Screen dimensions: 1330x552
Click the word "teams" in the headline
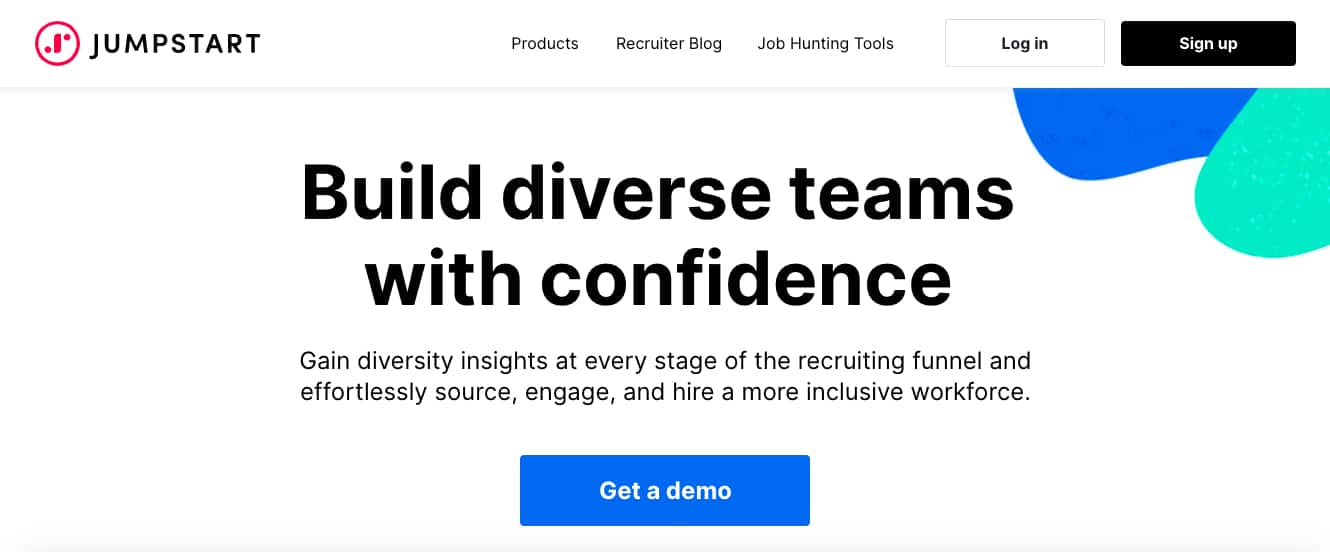(901, 195)
